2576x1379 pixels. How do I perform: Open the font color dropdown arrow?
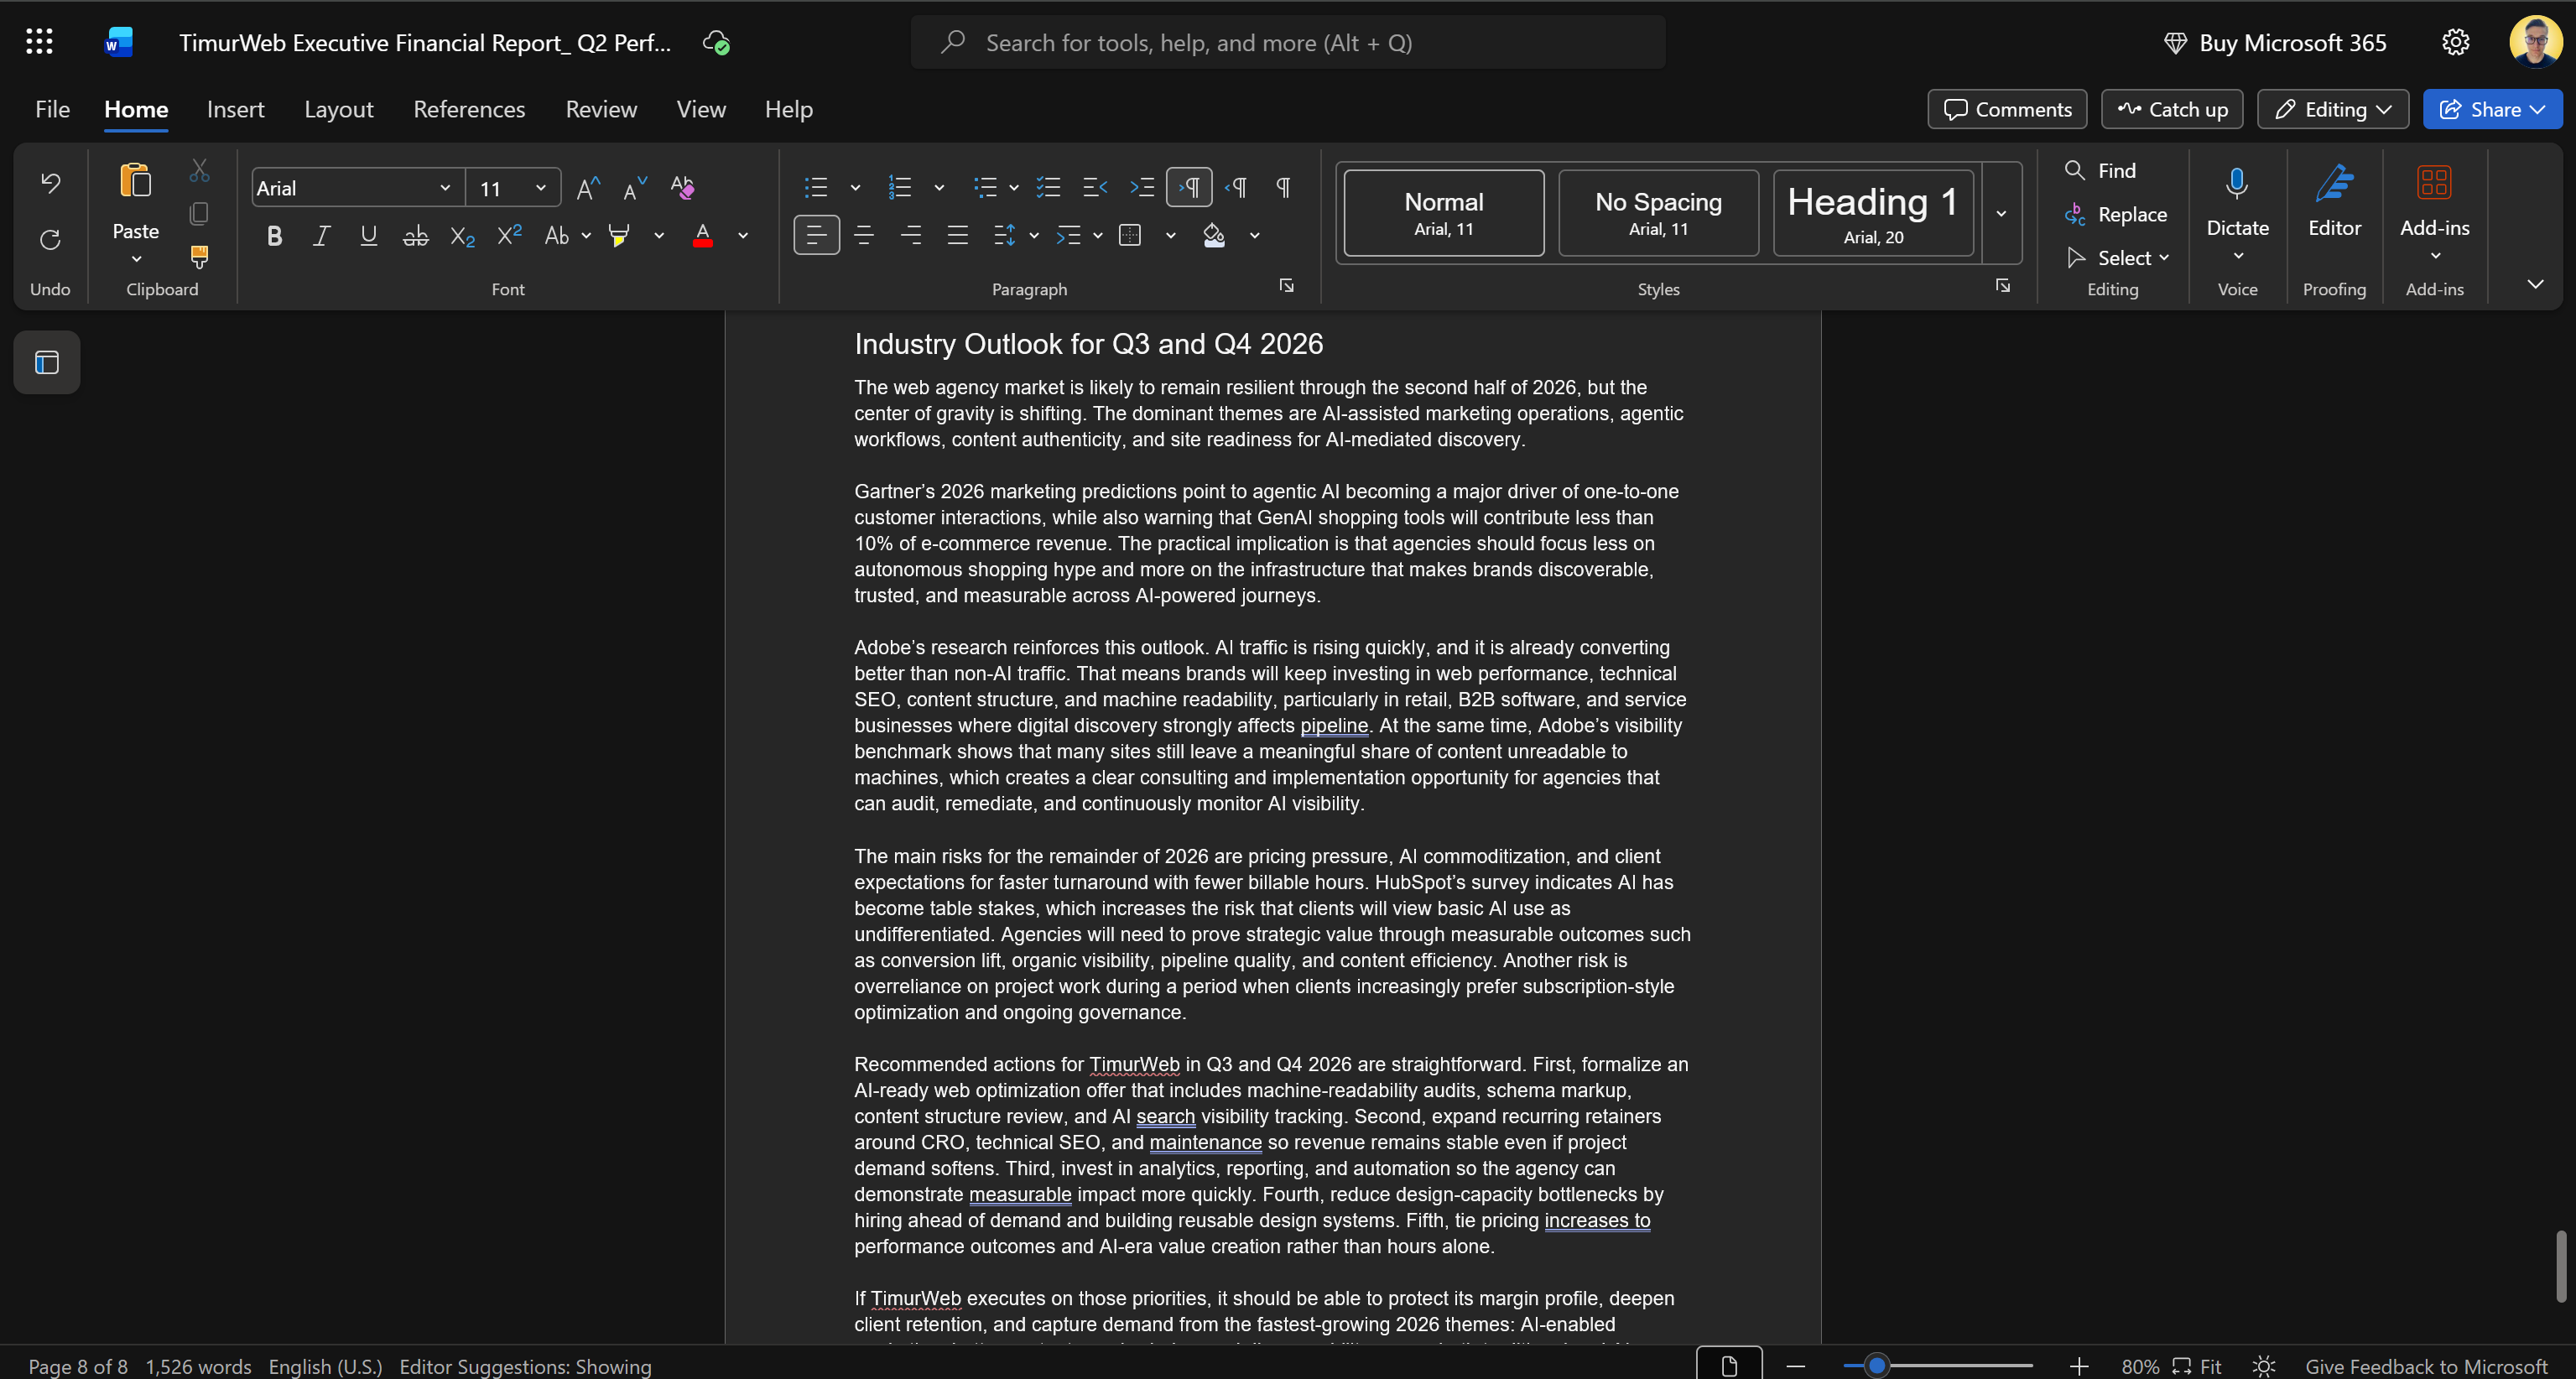743,236
